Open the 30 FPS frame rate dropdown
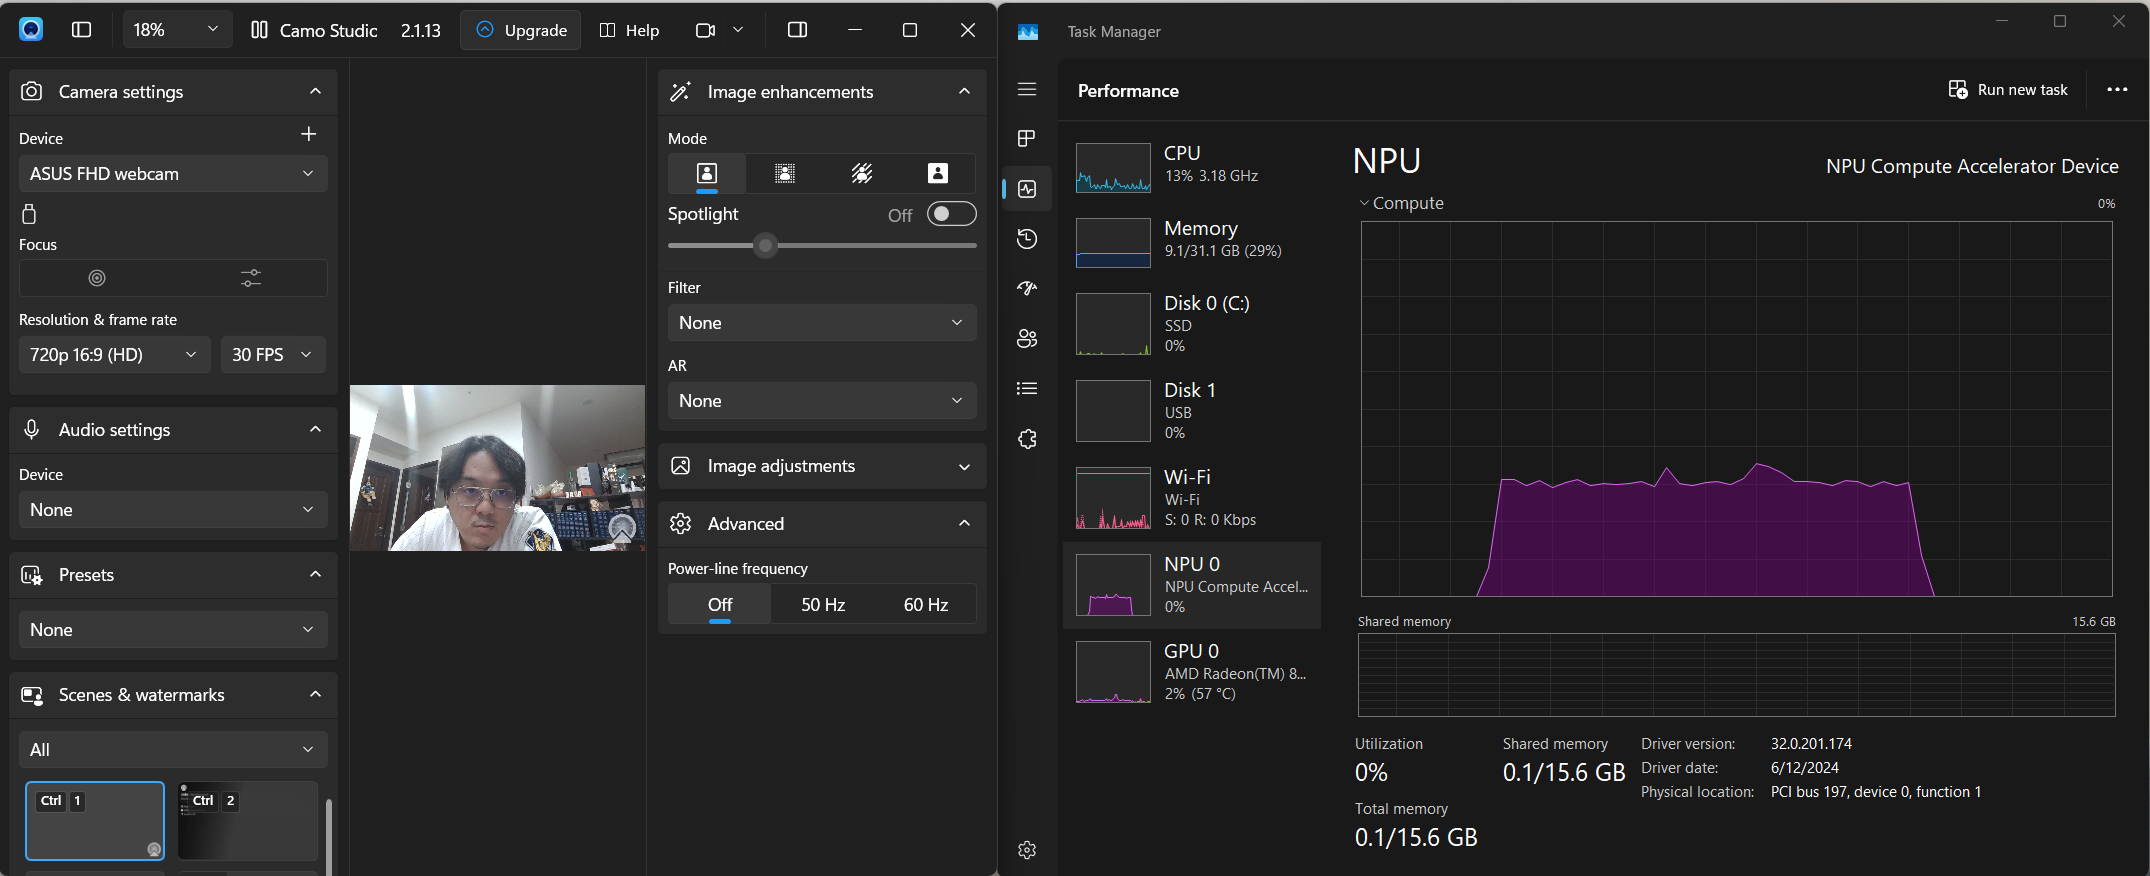2150x876 pixels. 272,355
